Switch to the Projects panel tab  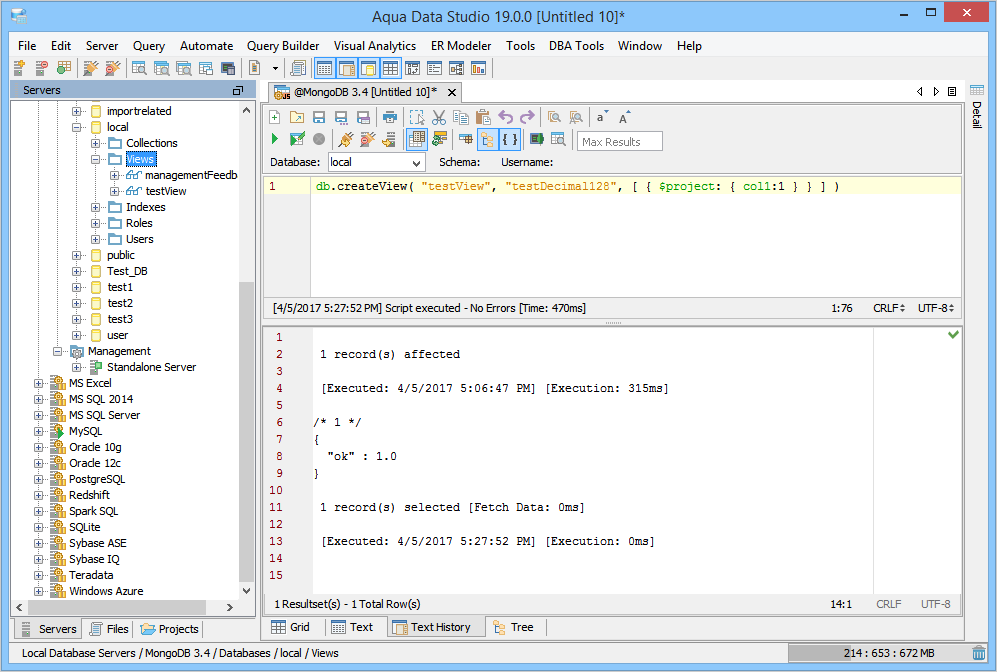(x=170, y=629)
